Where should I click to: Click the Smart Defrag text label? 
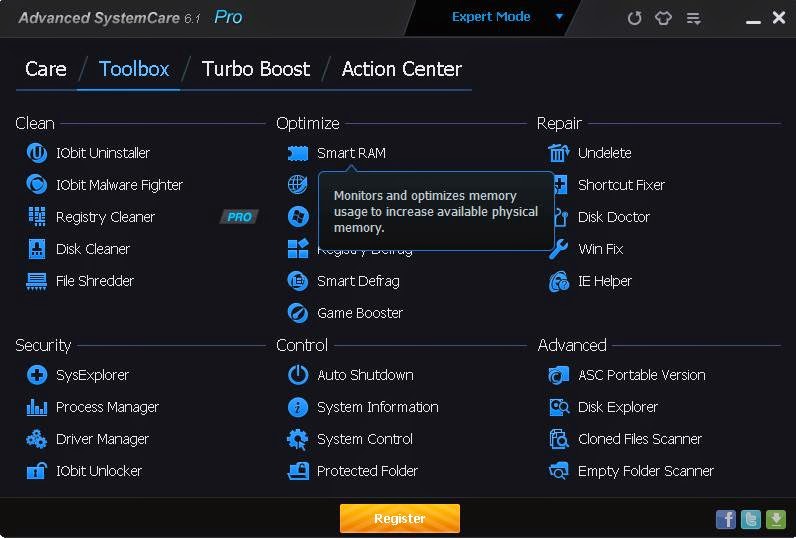(358, 281)
